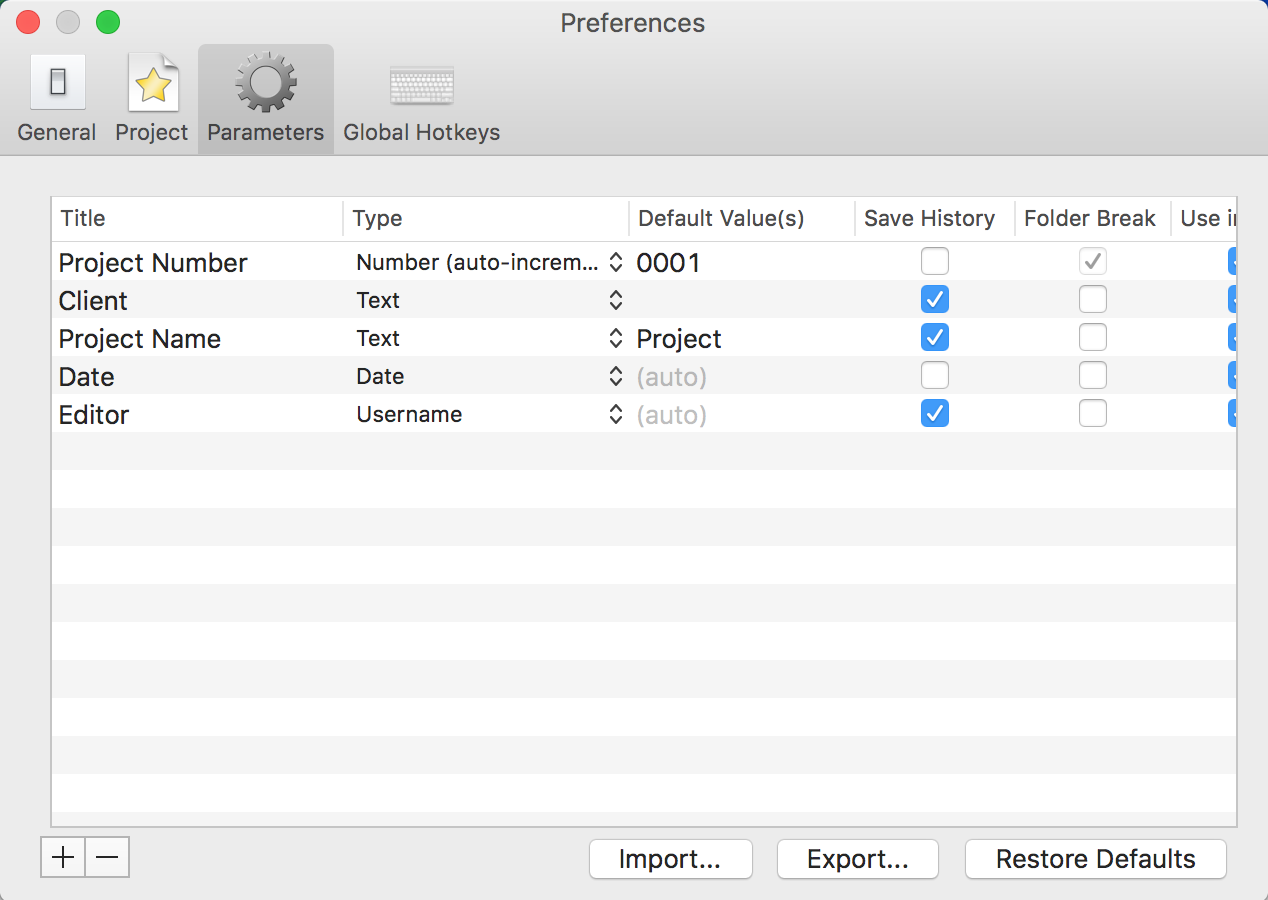The image size is (1268, 900).
Task: Enable Folder Break for Project Name
Action: click(x=1092, y=338)
